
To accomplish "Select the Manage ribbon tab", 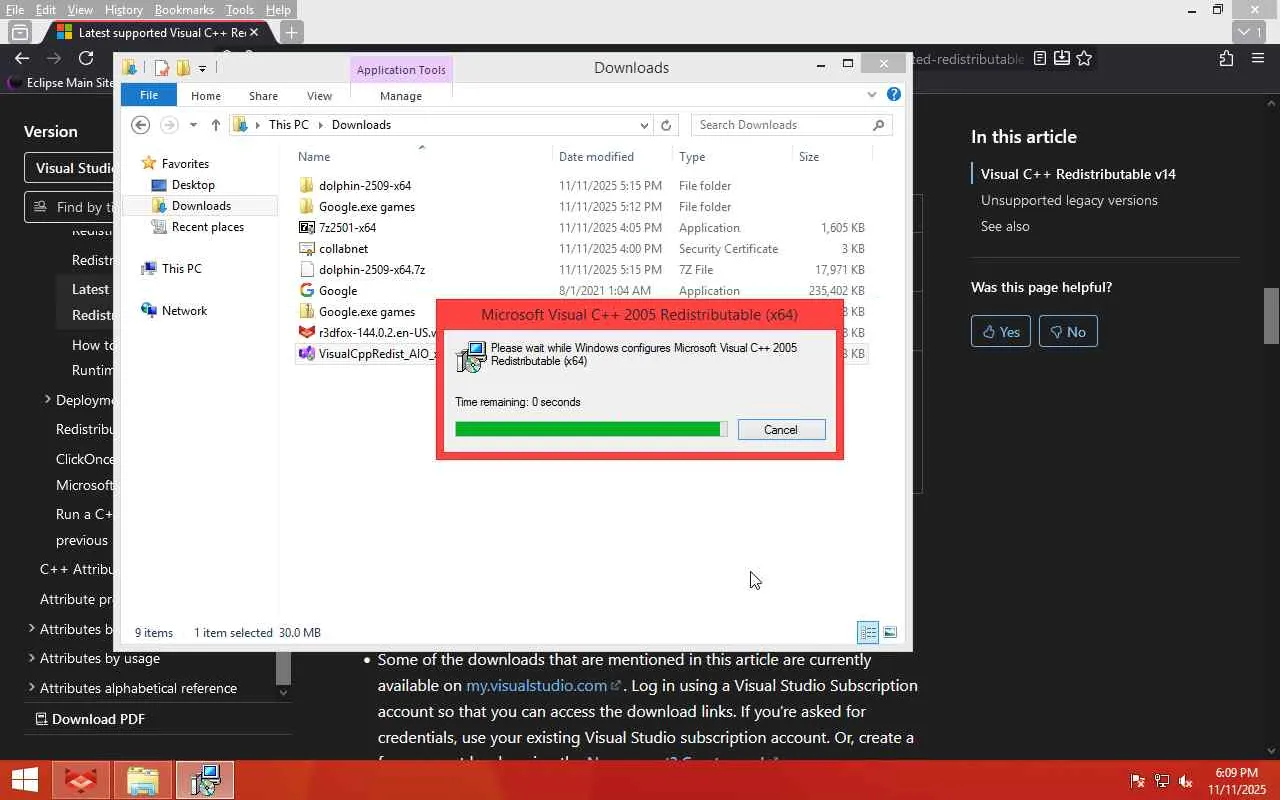I will click(401, 96).
